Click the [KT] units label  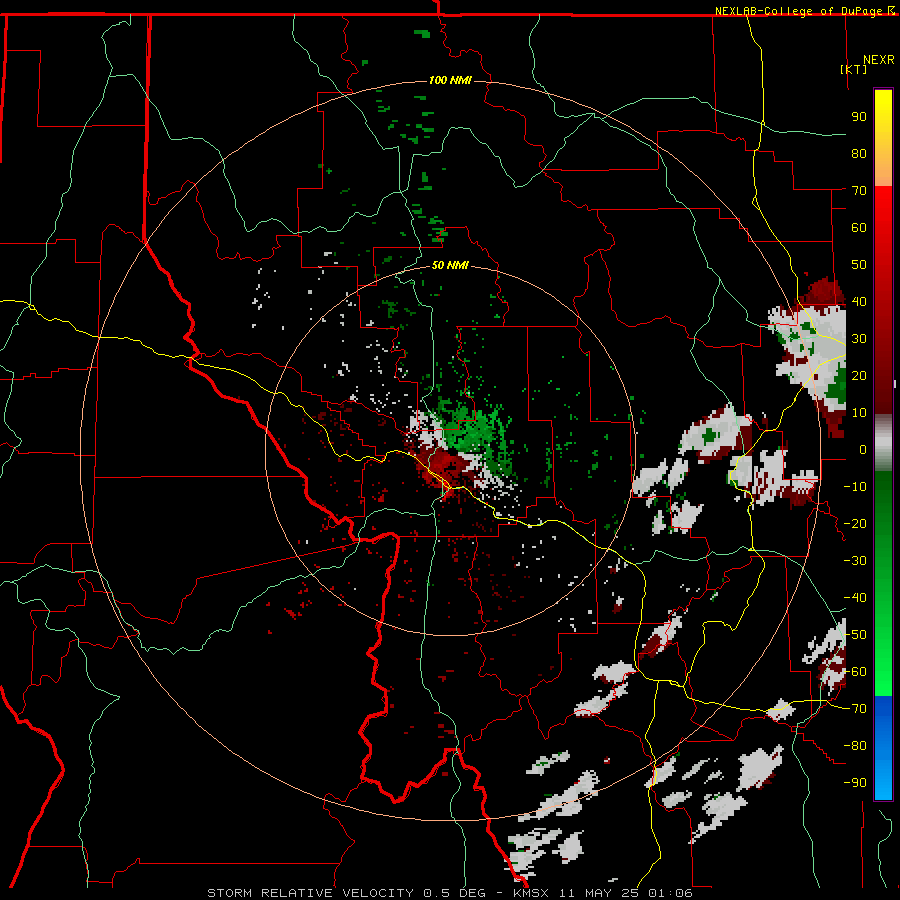[854, 69]
